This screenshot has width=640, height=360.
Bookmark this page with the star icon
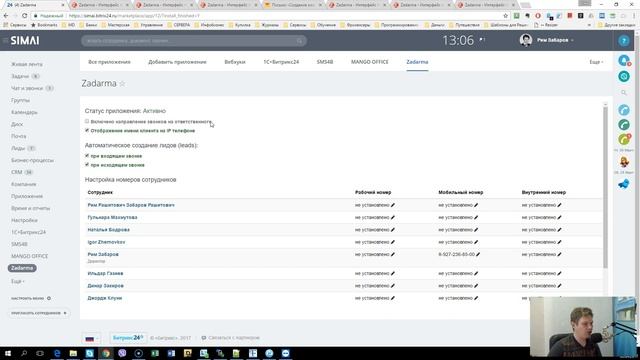[505, 16]
